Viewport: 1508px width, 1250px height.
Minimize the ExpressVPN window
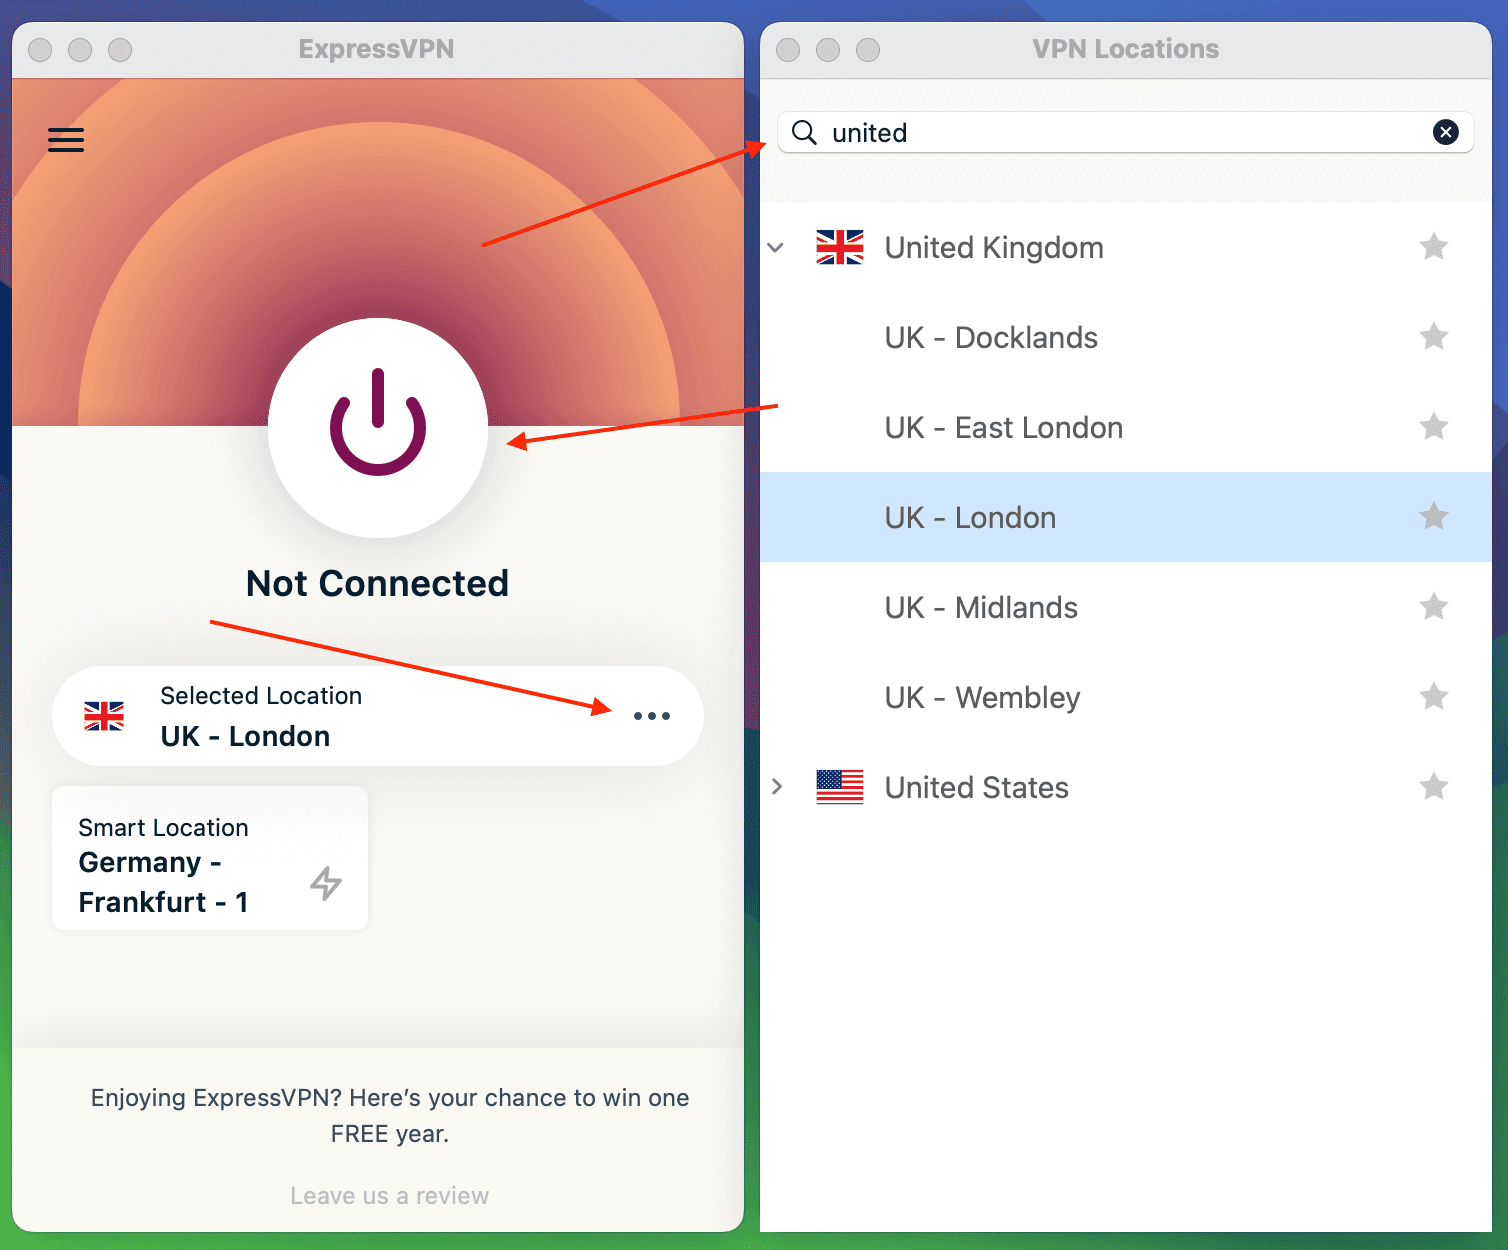coord(80,49)
